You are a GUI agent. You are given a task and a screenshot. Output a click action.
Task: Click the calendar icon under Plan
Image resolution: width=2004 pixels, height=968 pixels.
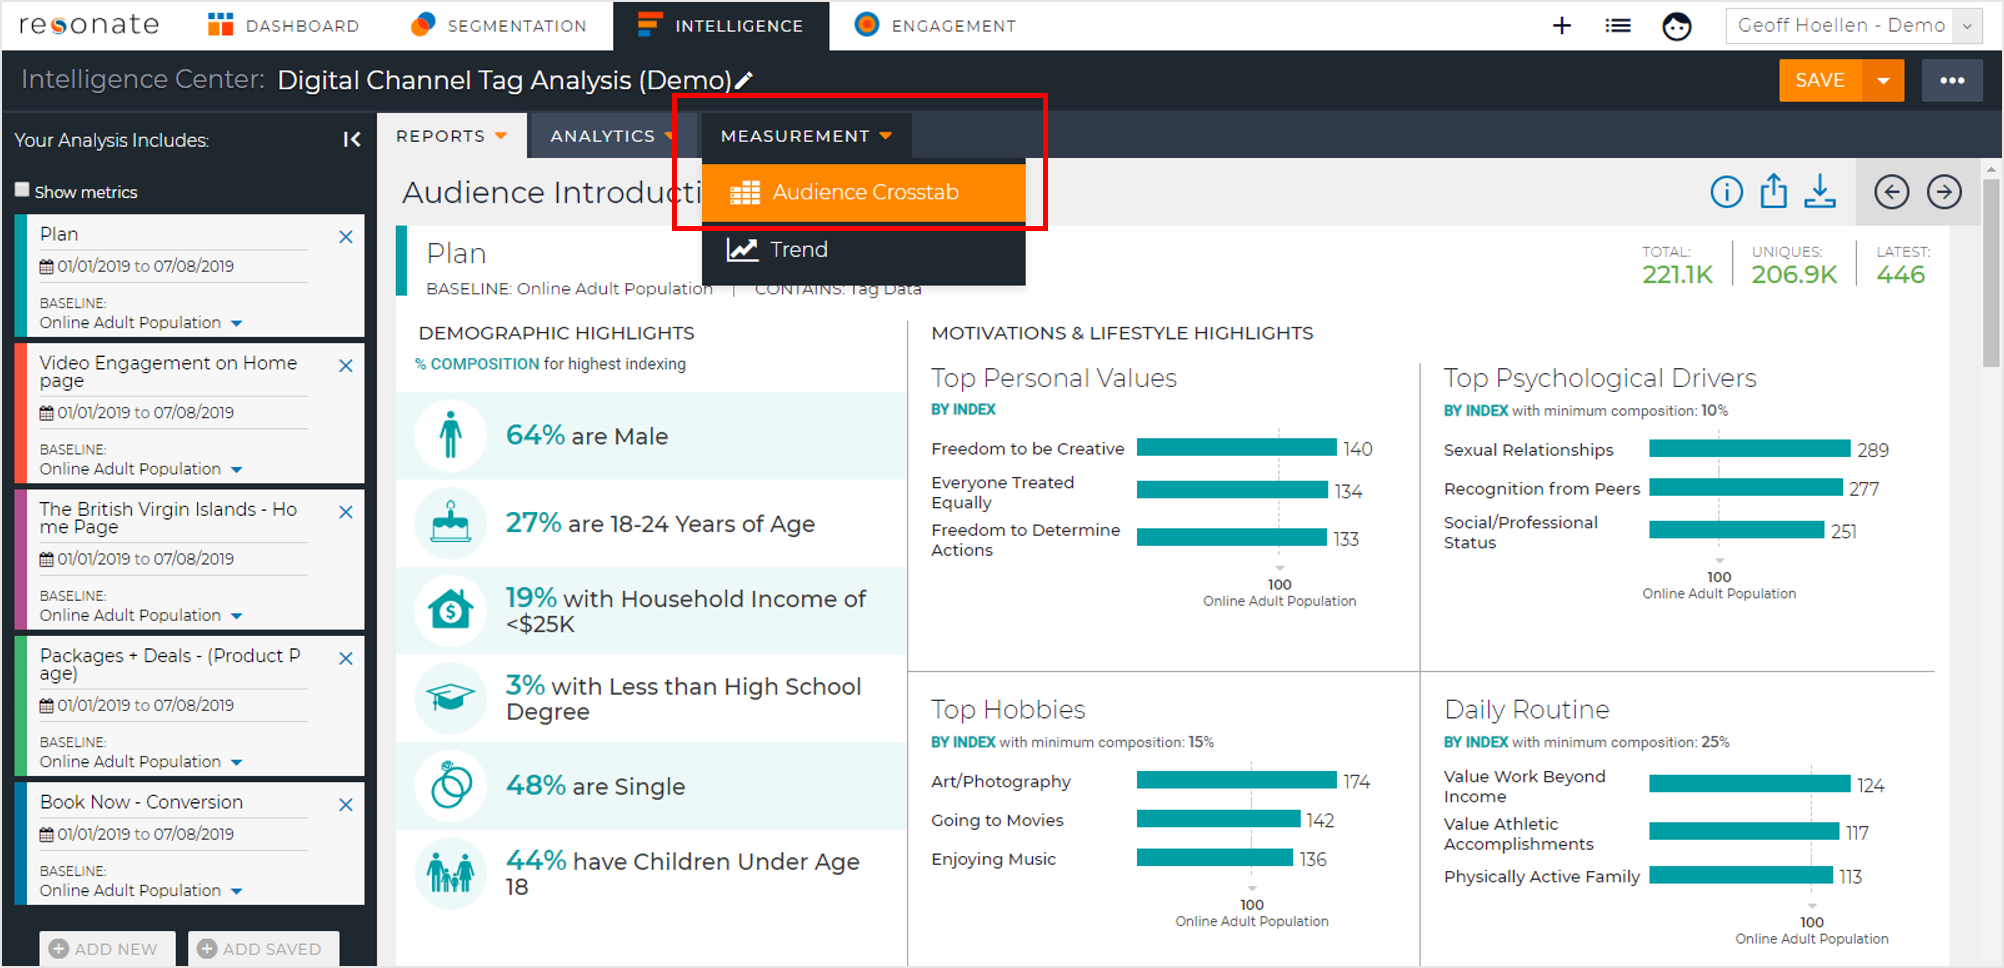click(46, 266)
